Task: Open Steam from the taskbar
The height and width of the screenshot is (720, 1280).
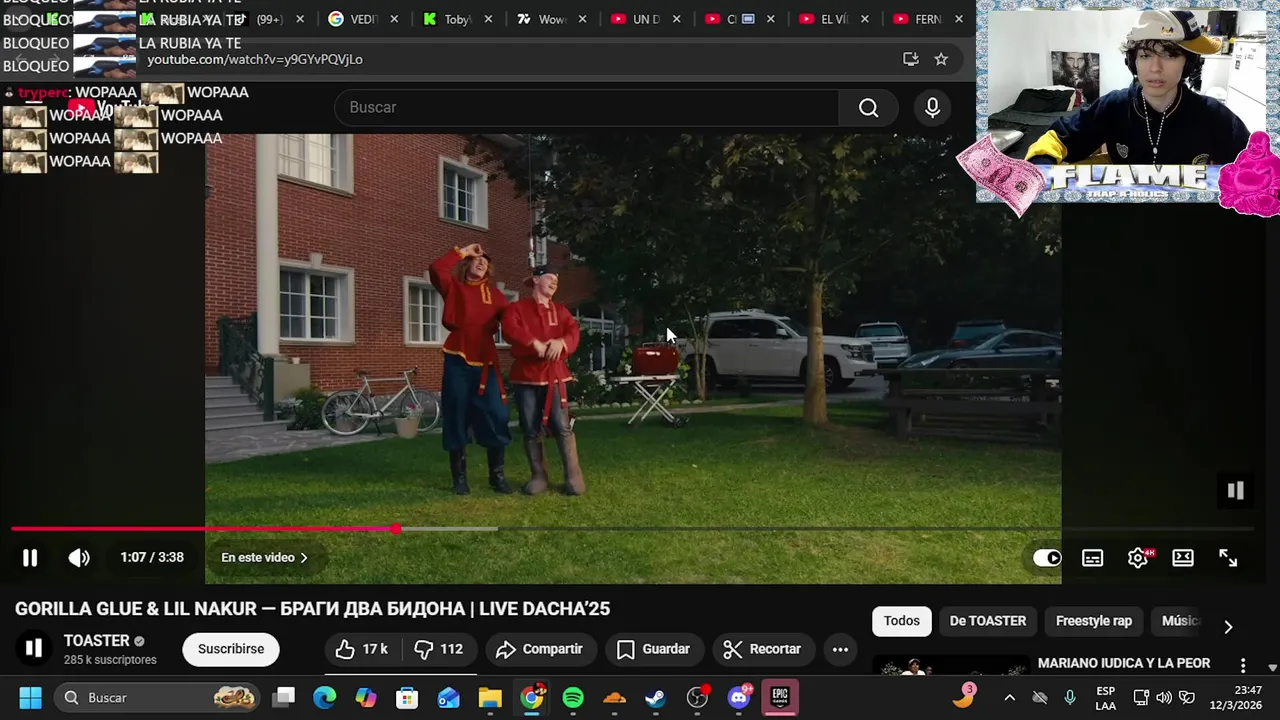Action: [656, 697]
